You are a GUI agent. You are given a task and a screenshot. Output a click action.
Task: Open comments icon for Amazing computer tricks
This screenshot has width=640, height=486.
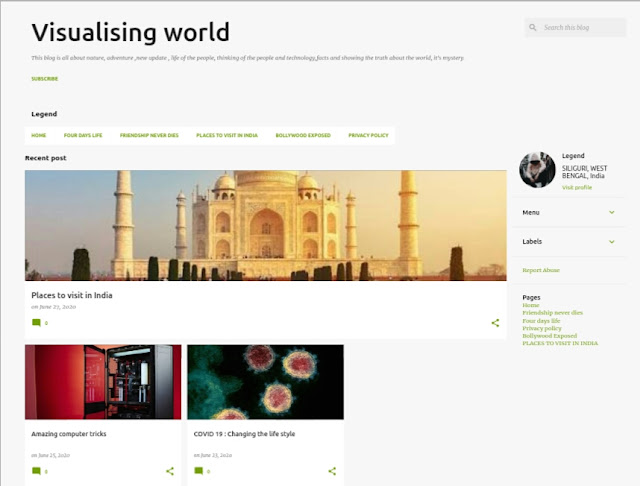click(36, 471)
